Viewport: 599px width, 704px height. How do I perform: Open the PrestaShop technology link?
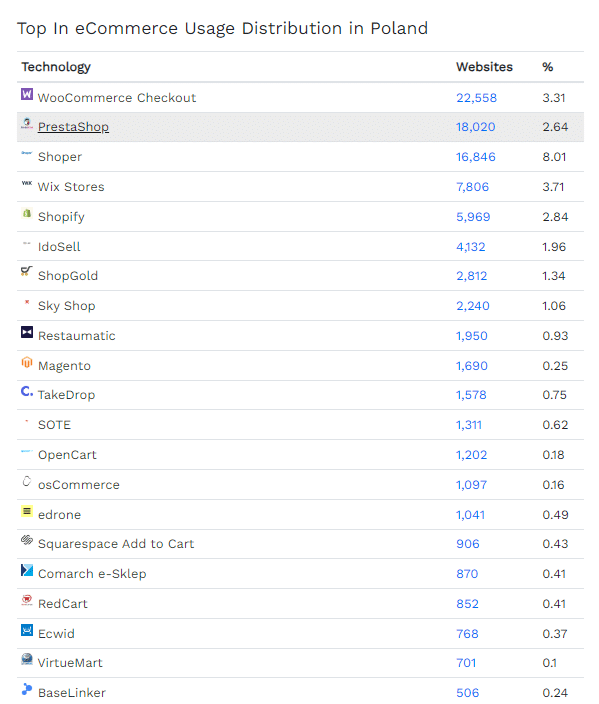tap(73, 127)
